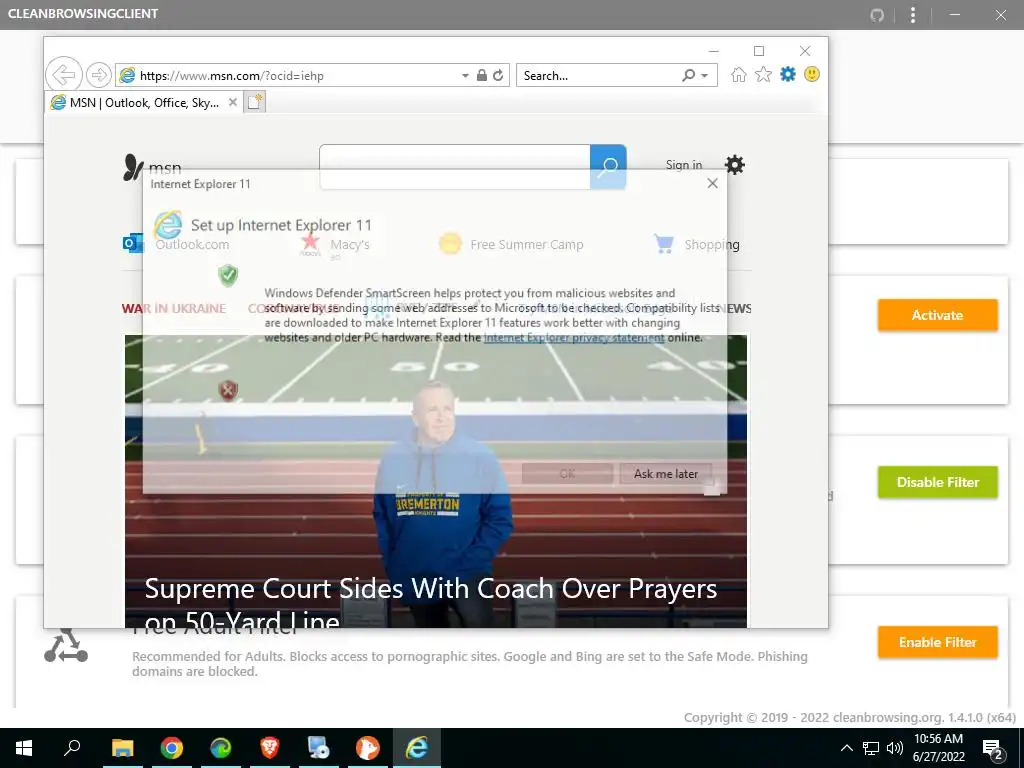The height and width of the screenshot is (768, 1024).
Task: Click the GitHub icon in CleanBrowsingClient title bar
Action: 877,14
